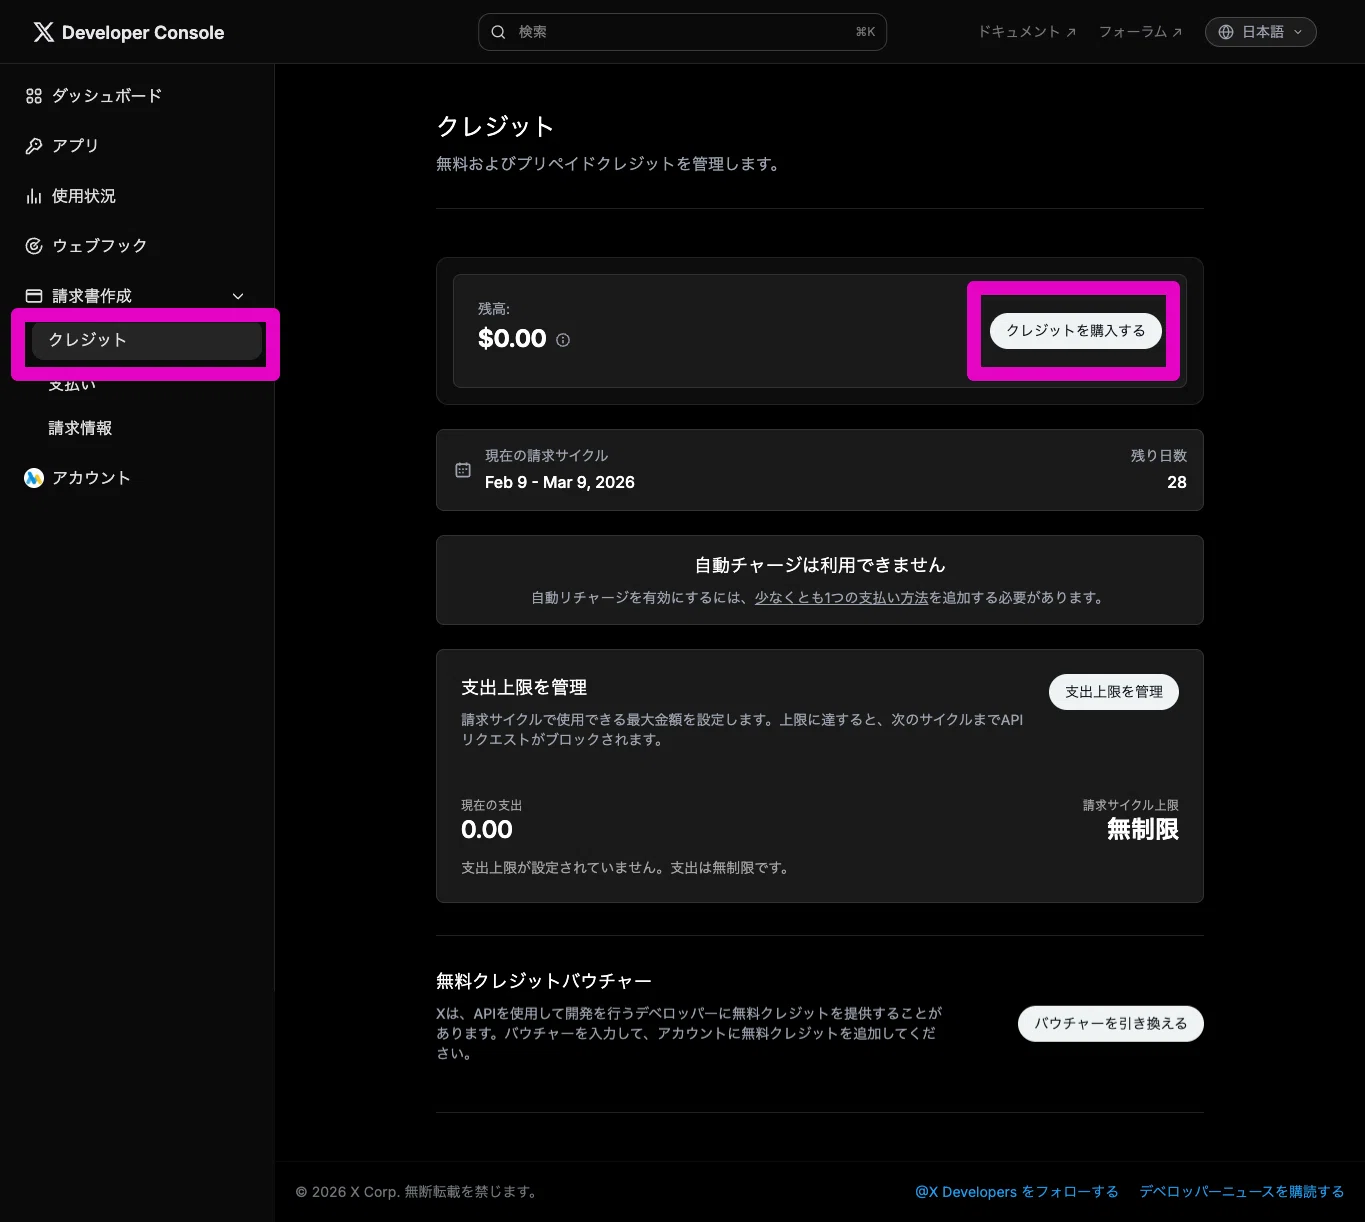Open フォーラム link

pyautogui.click(x=1141, y=32)
